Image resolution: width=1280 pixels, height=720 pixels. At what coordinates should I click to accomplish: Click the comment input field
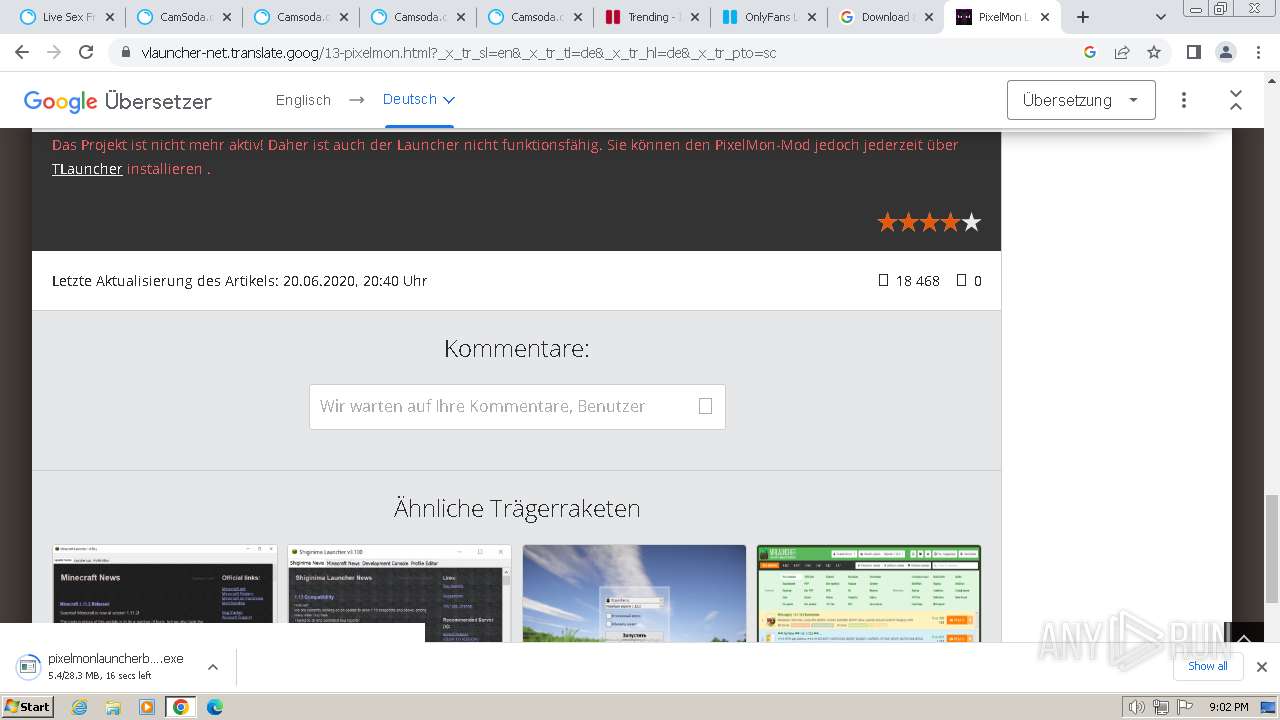(x=517, y=407)
